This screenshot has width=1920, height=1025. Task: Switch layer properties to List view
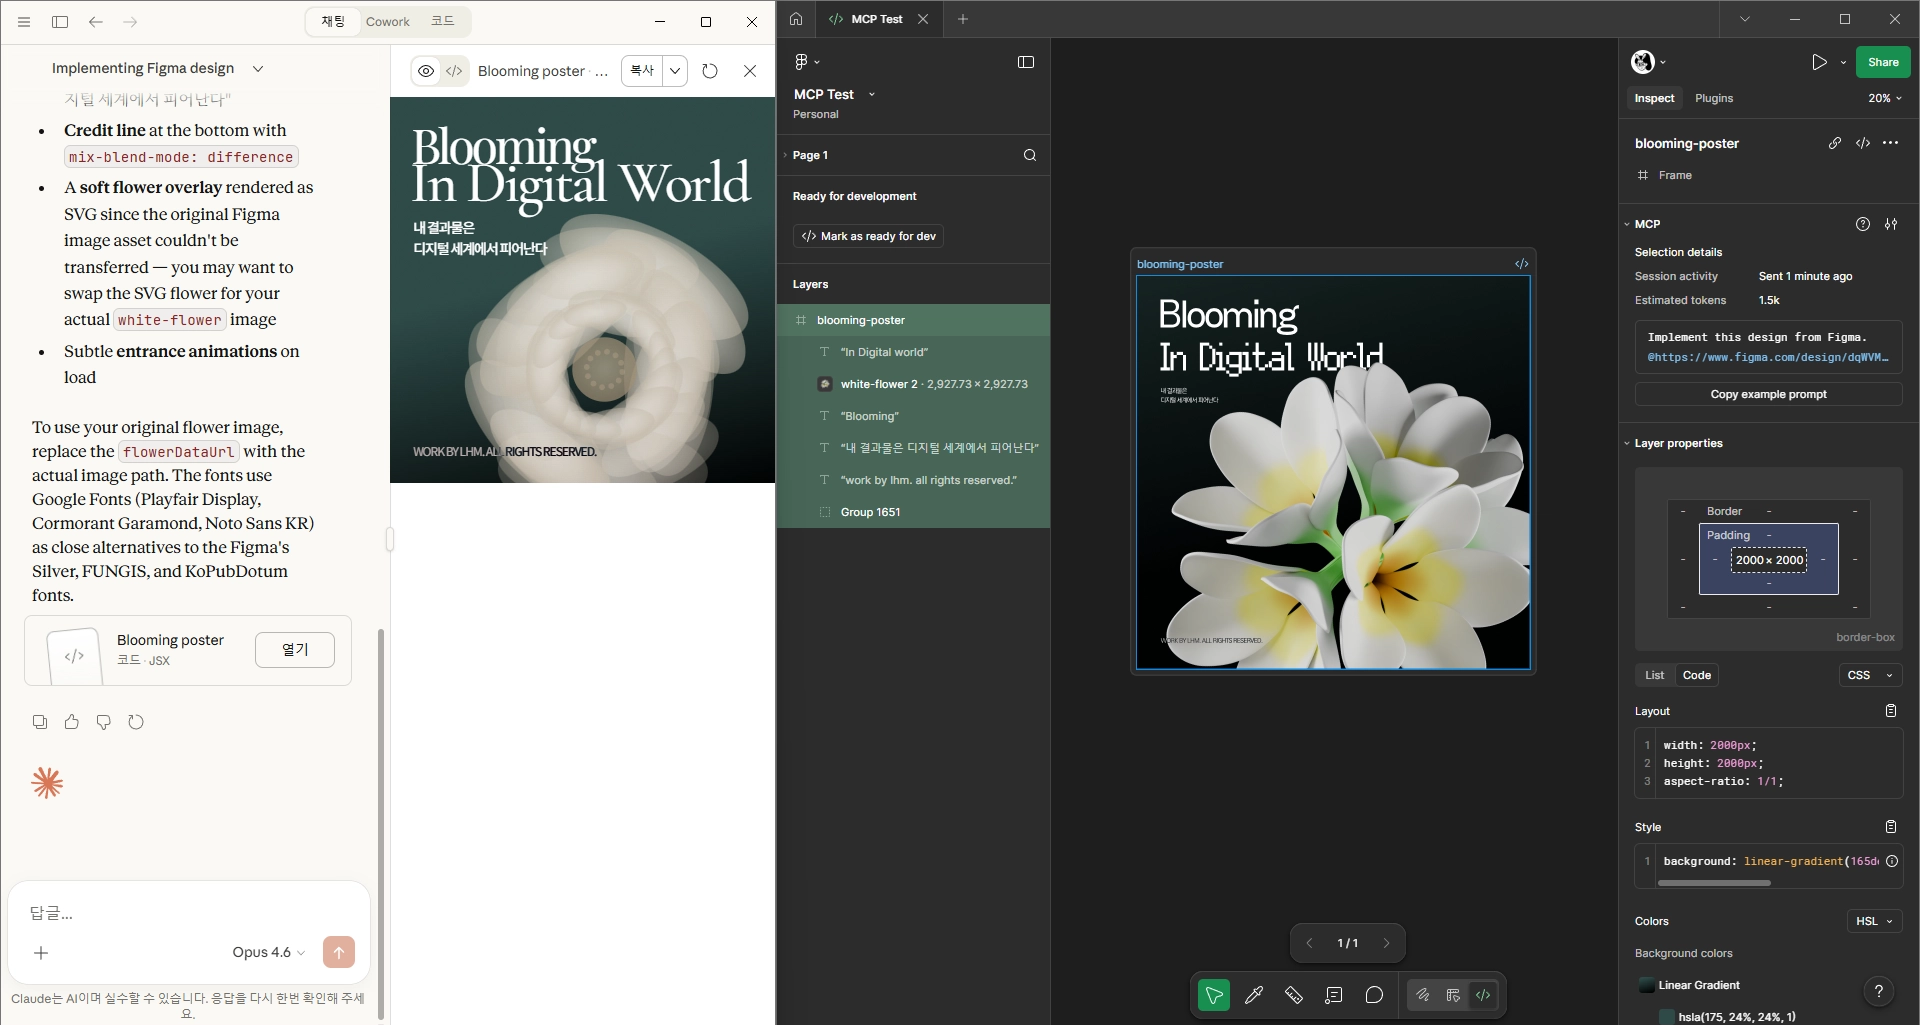point(1654,675)
